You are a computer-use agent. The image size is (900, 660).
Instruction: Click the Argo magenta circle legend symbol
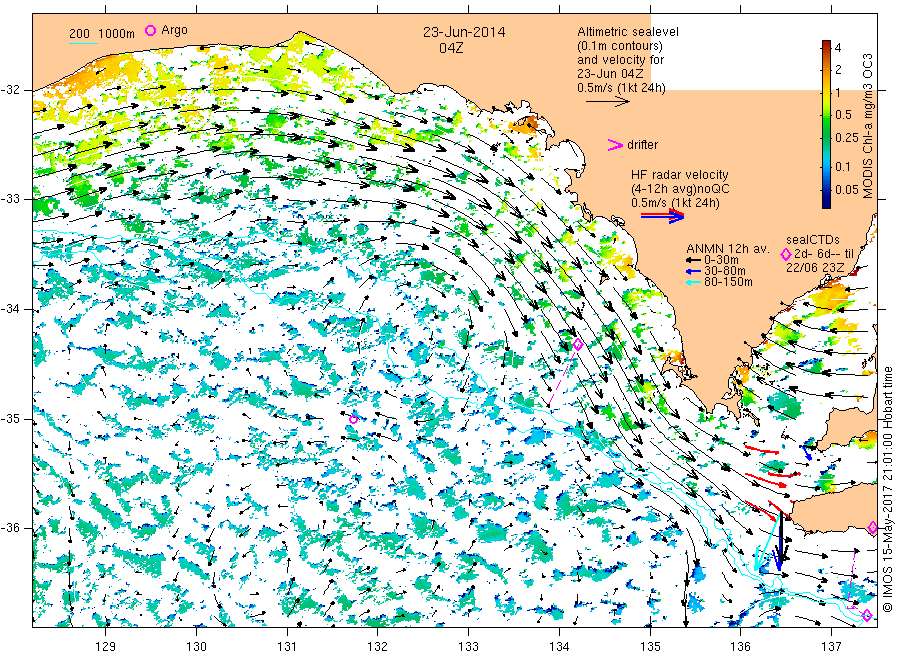(150, 30)
